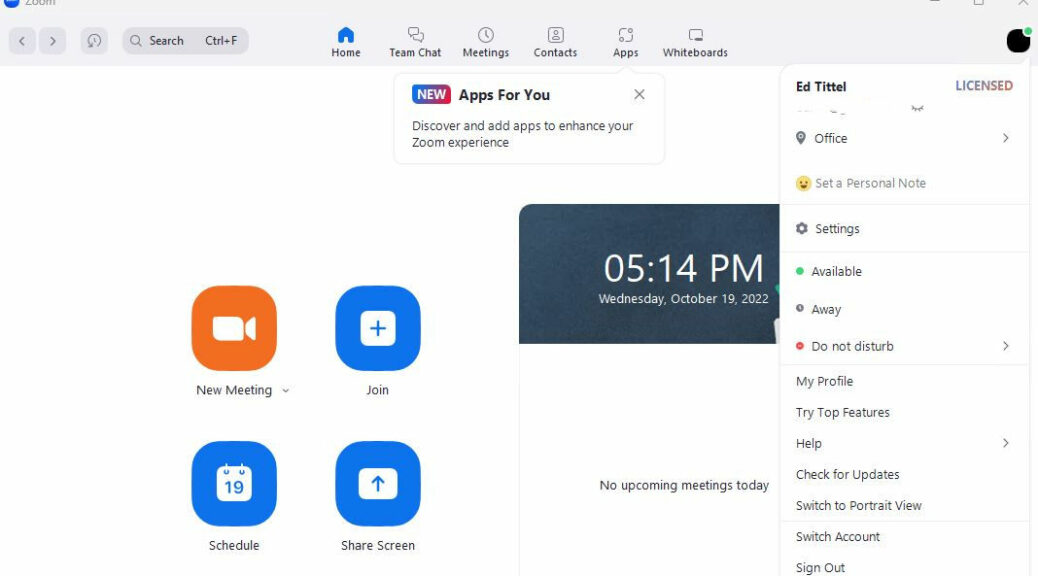The height and width of the screenshot is (576, 1038).
Task: Start a New Meeting with orange camera button
Action: pos(234,328)
